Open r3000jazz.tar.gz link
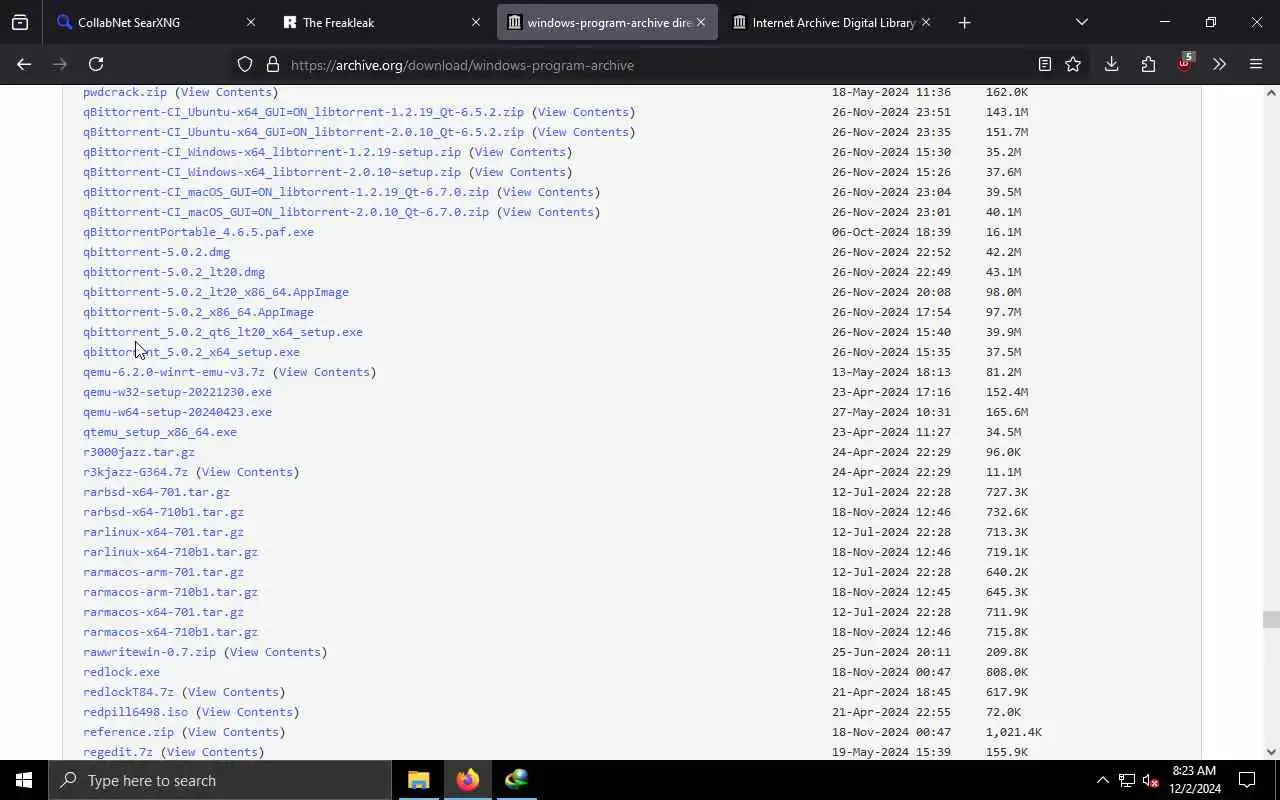 point(139,452)
